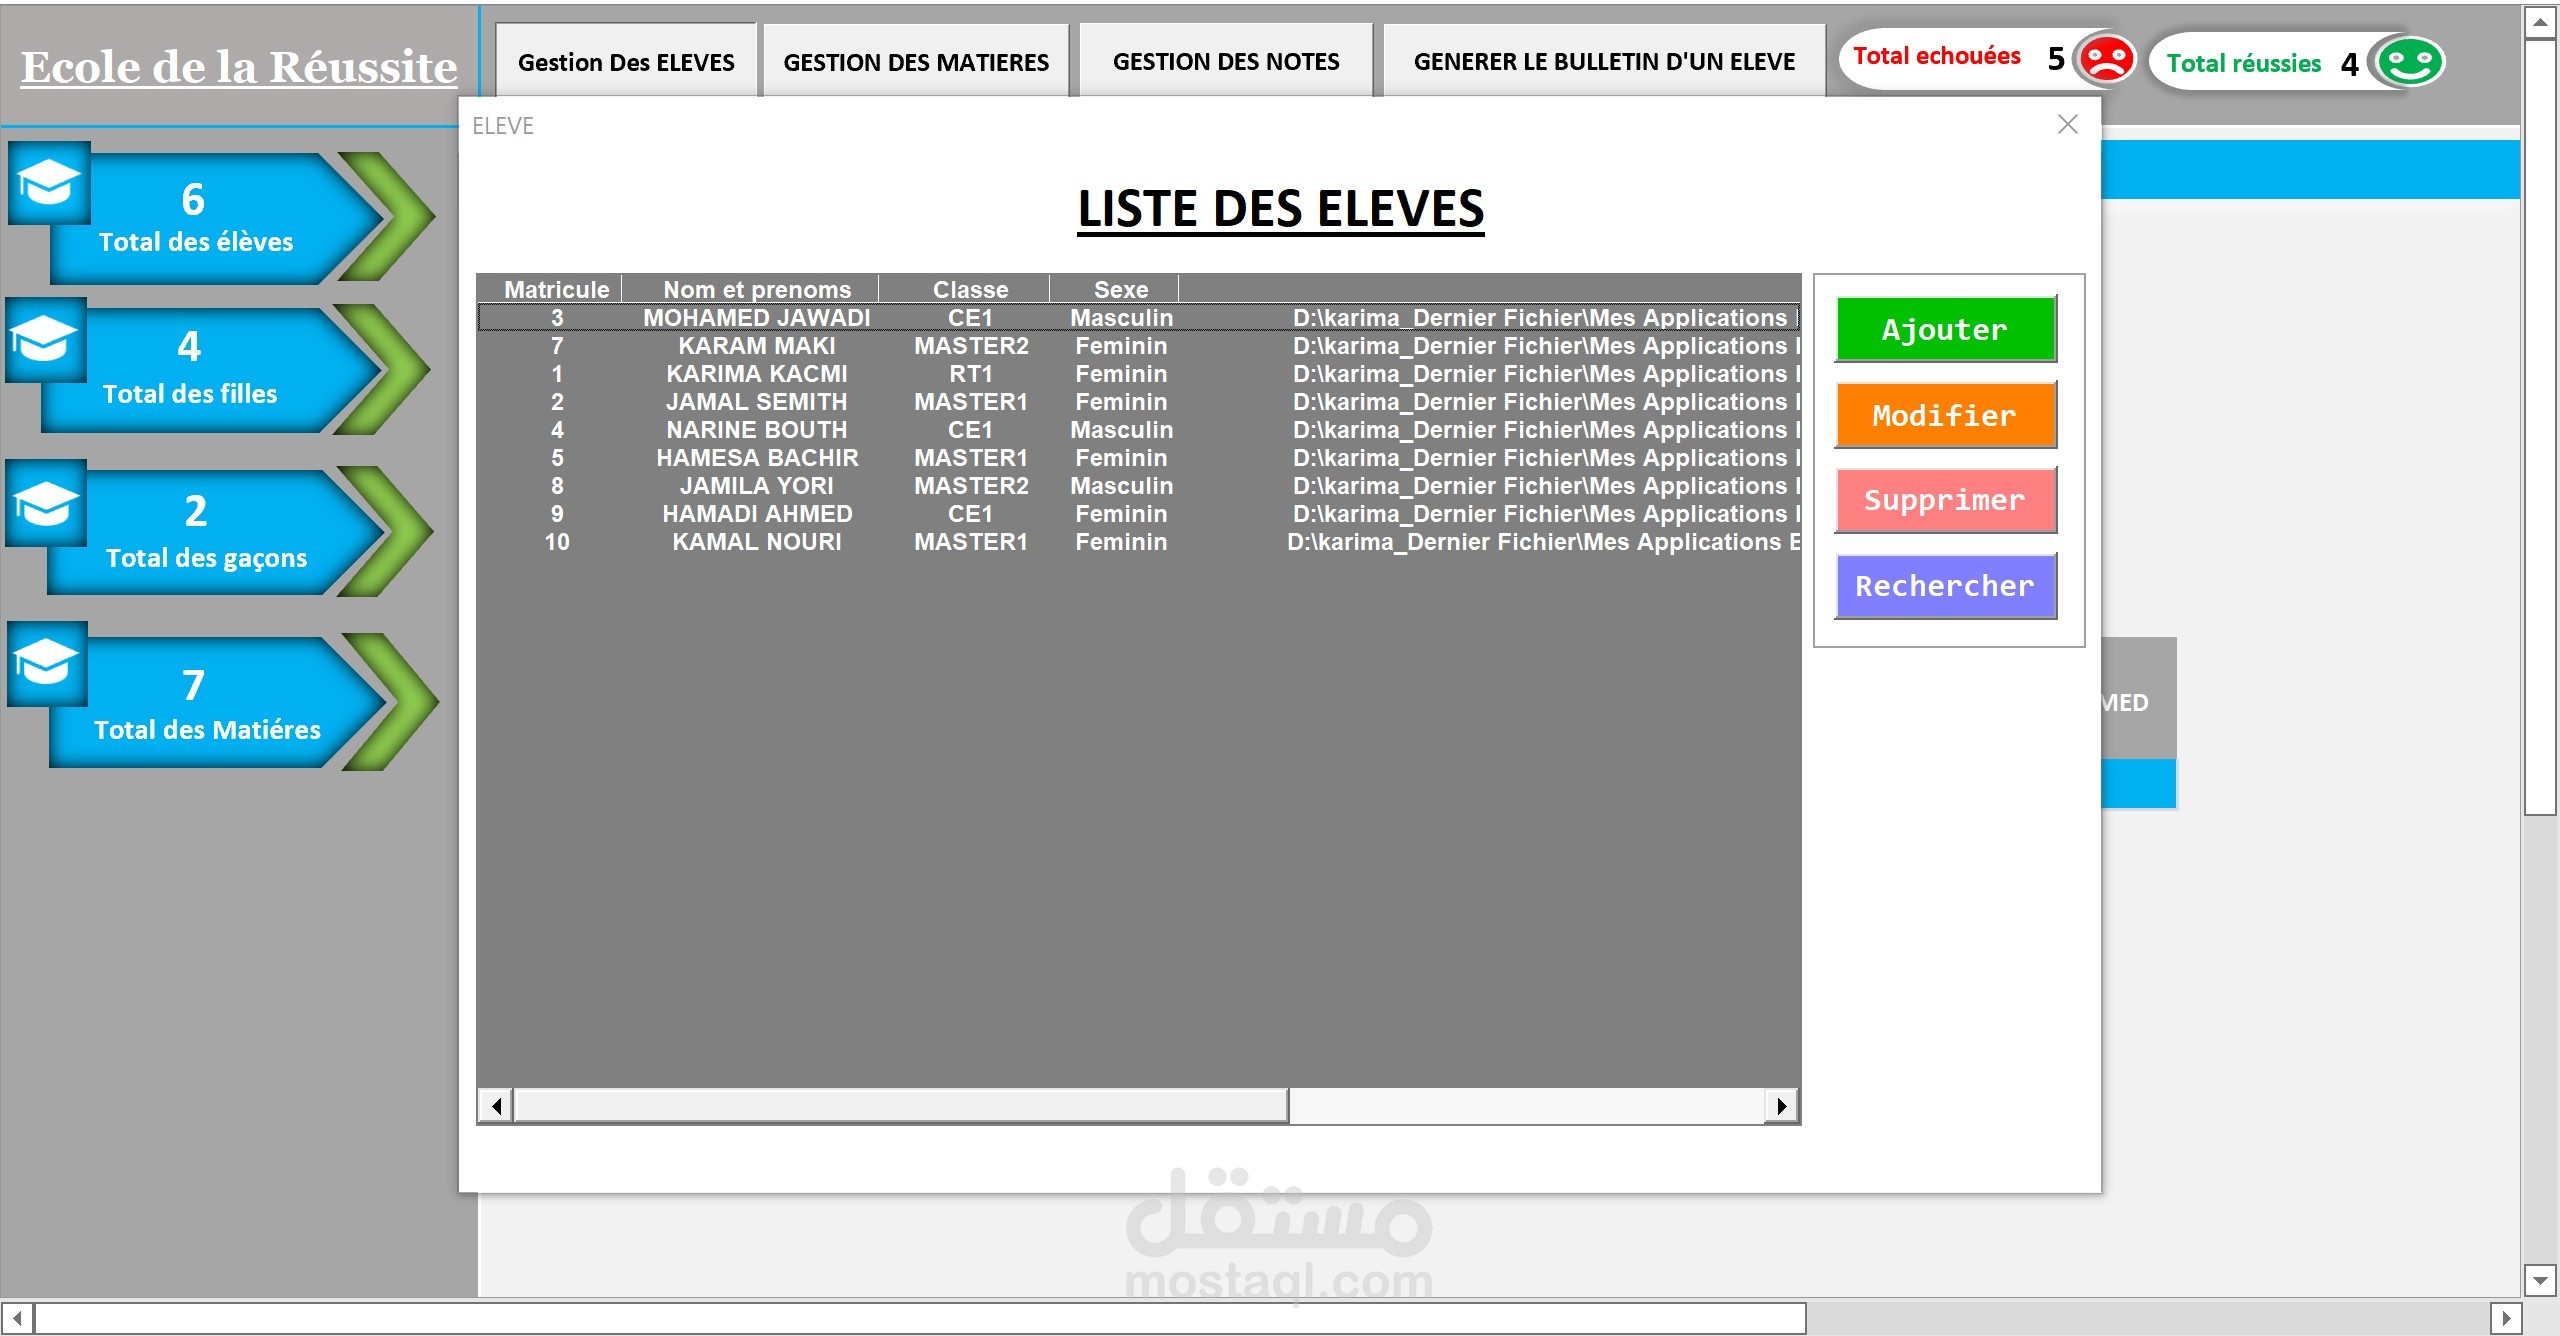2560x1336 pixels.
Task: Click the green smiley face icon
Action: pyautogui.click(x=2410, y=62)
